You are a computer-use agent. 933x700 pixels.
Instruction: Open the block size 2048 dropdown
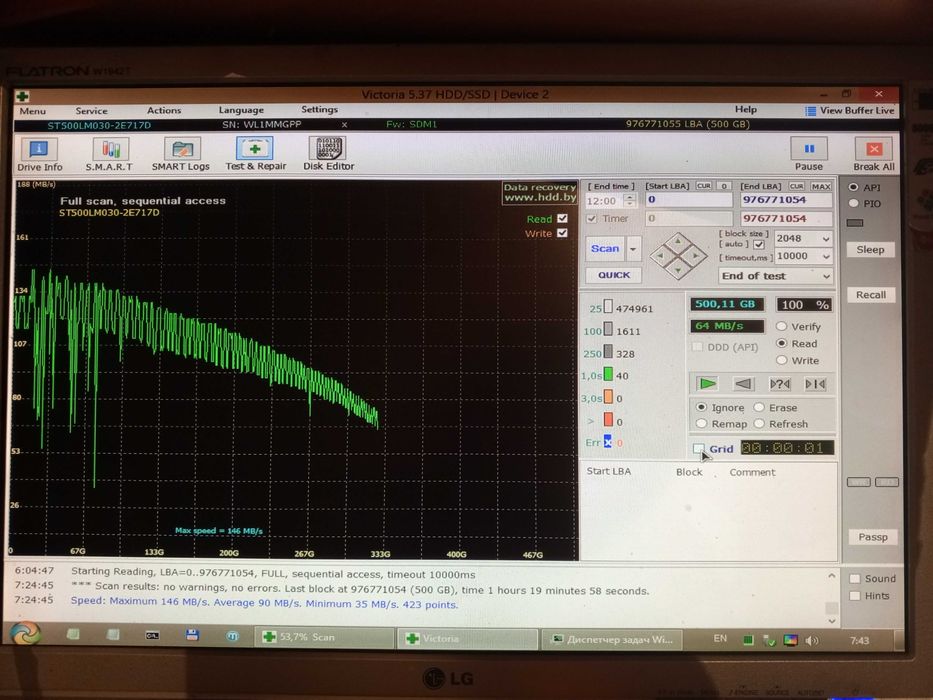825,239
